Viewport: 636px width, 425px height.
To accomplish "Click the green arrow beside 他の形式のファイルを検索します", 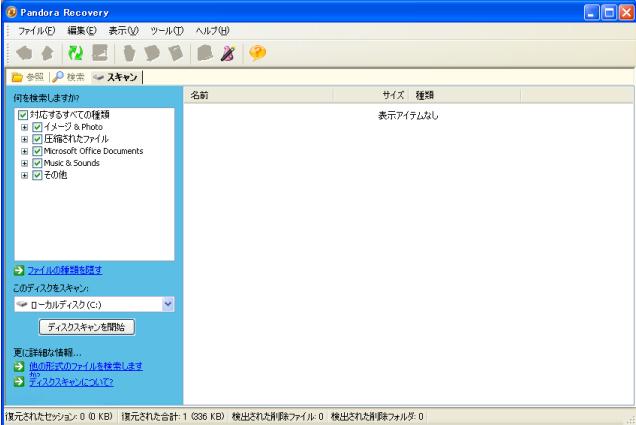I will point(19,366).
